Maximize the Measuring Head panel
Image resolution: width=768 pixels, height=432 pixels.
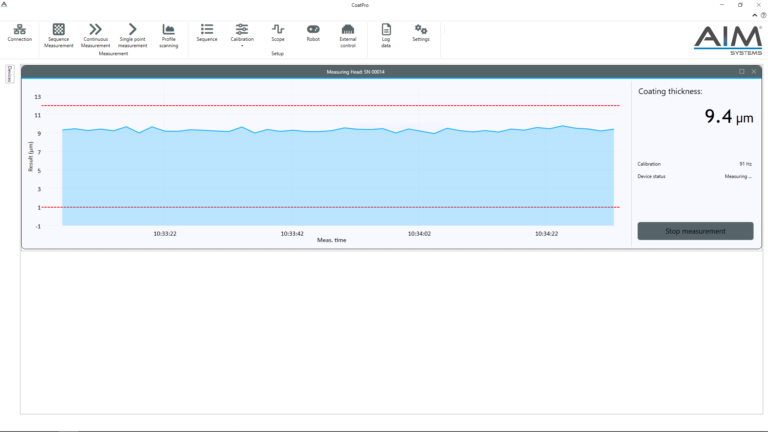point(742,72)
